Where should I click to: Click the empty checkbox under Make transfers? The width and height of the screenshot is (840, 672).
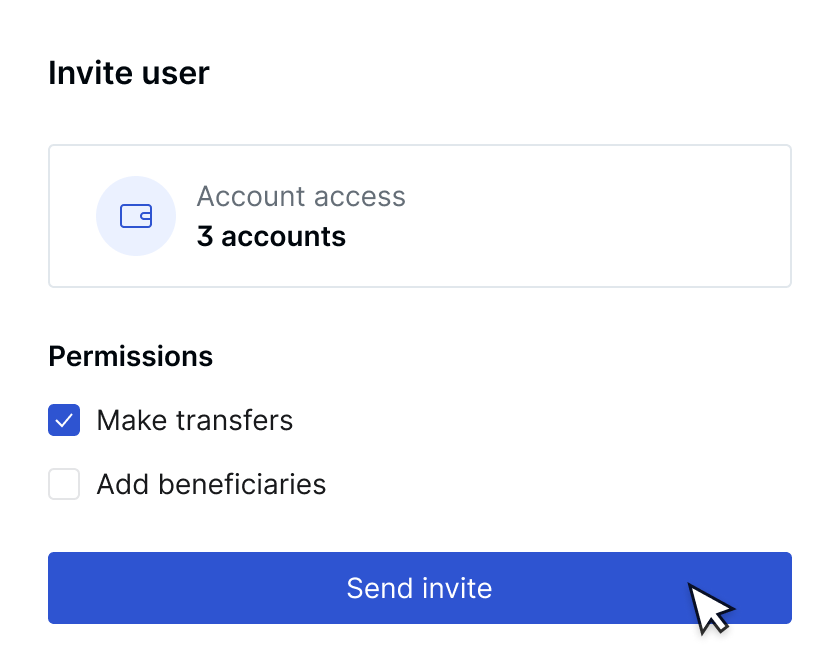pyautogui.click(x=64, y=484)
